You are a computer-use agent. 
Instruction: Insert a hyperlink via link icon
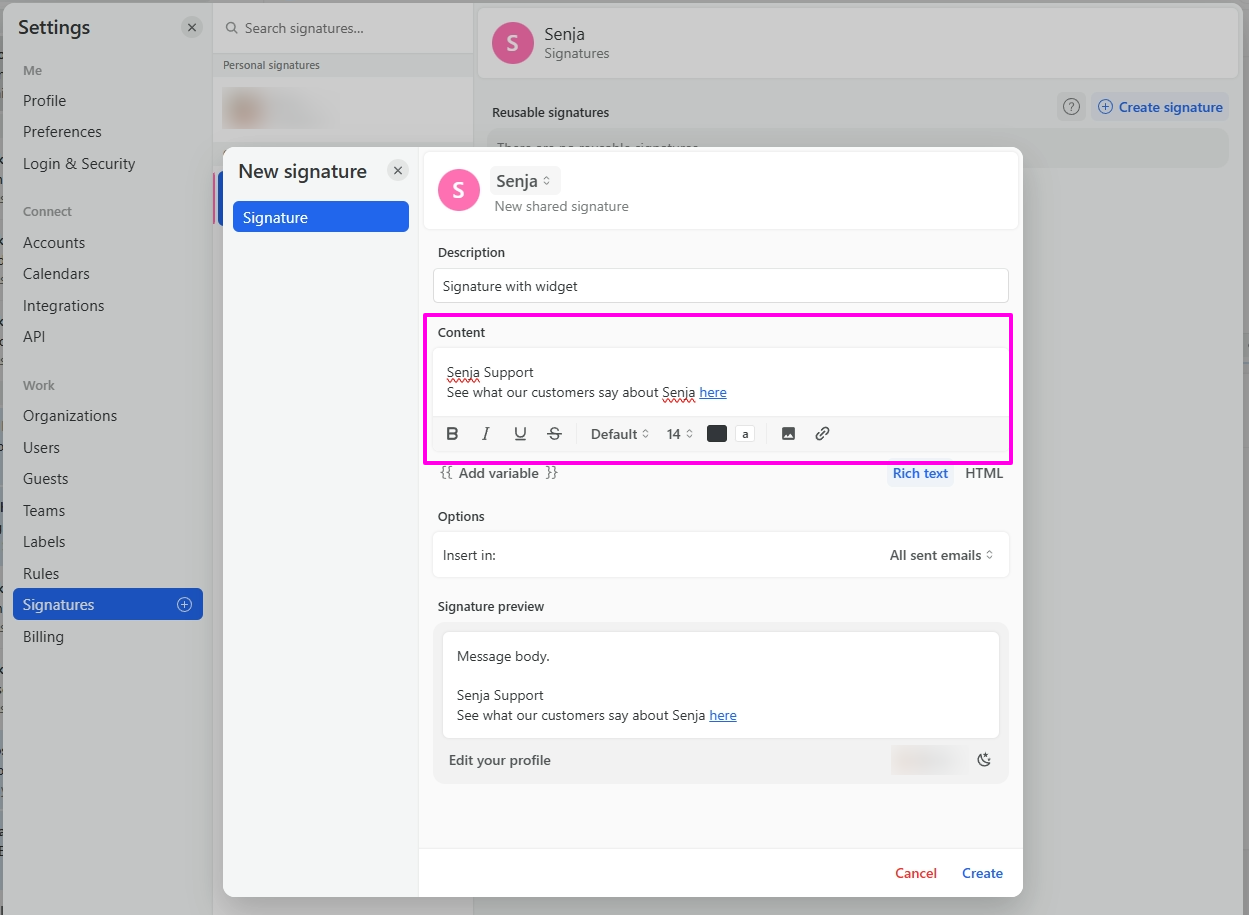coord(822,434)
